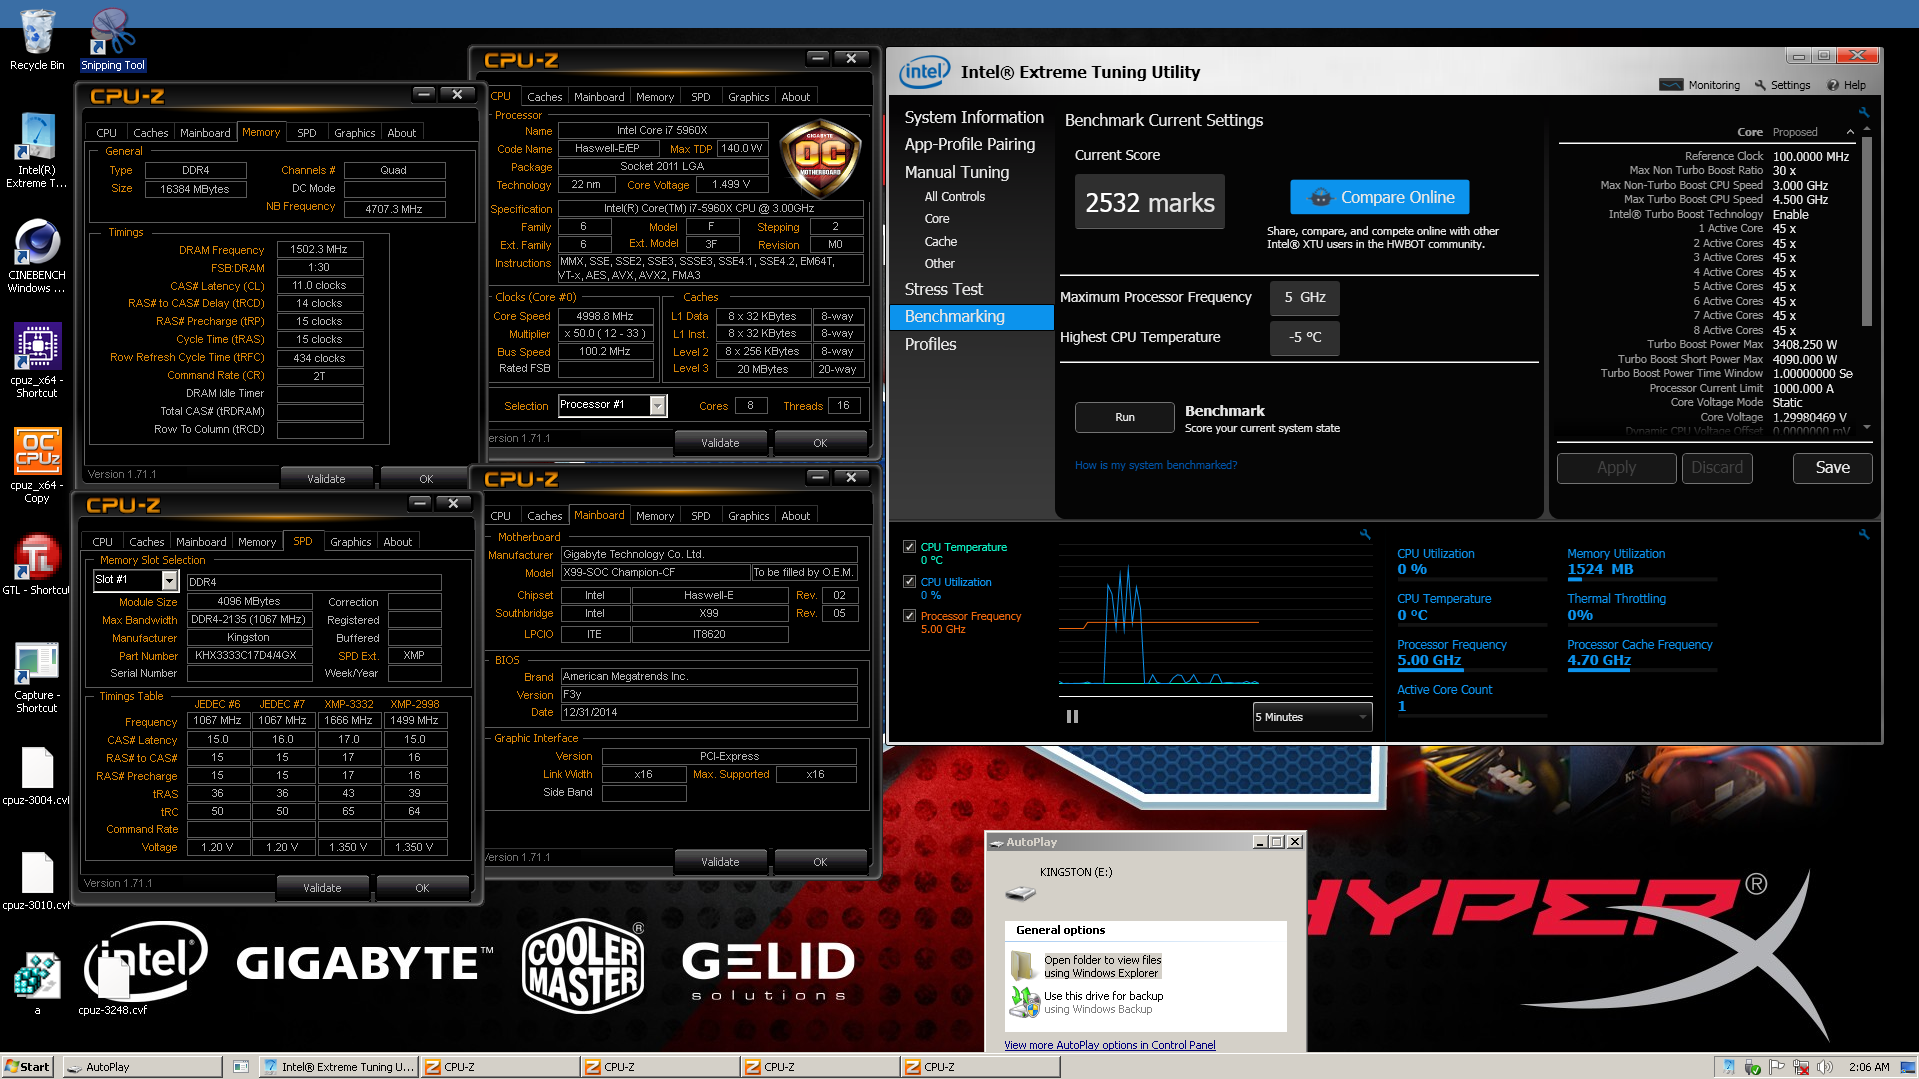Click the wrench icon above the Core/Proposed panel
Image resolution: width=1919 pixels, height=1079 pixels.
[x=1864, y=112]
